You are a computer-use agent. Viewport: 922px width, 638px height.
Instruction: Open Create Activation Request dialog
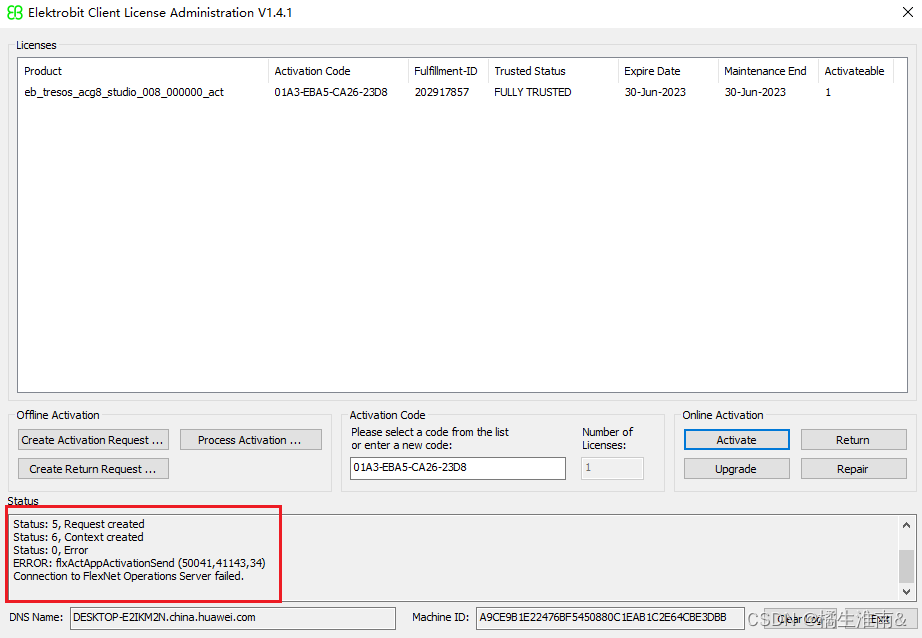93,440
